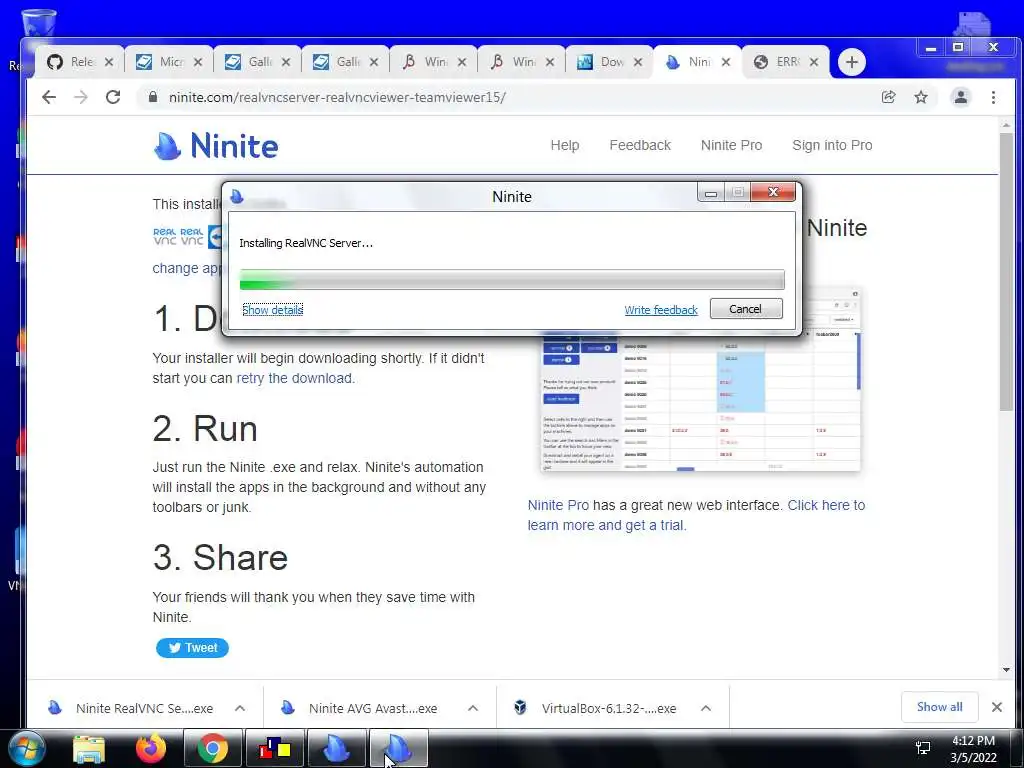
Task: Open the Chrome profile avatar
Action: tap(961, 97)
